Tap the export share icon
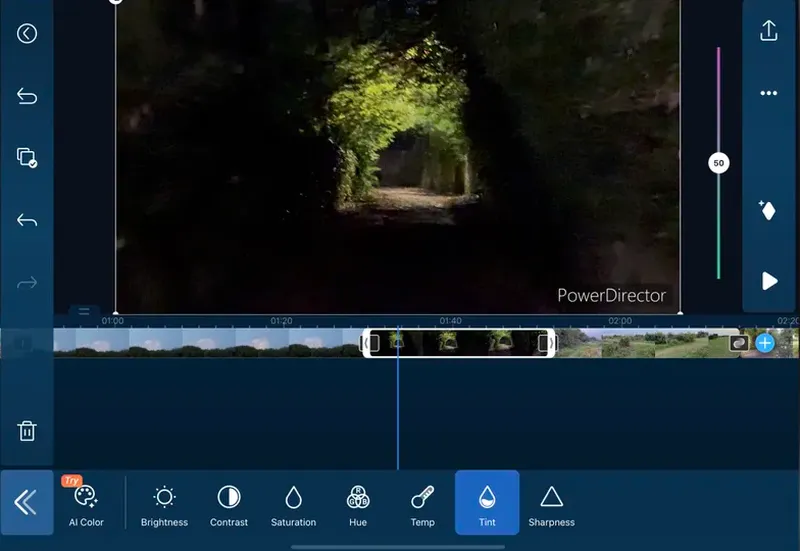This screenshot has height=551, width=800. point(768,31)
